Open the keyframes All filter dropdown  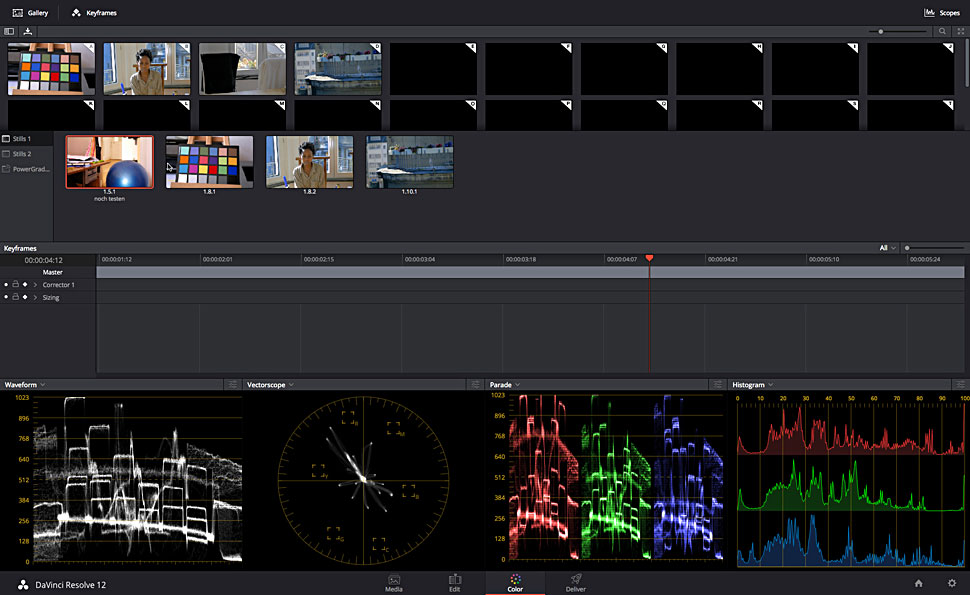886,248
